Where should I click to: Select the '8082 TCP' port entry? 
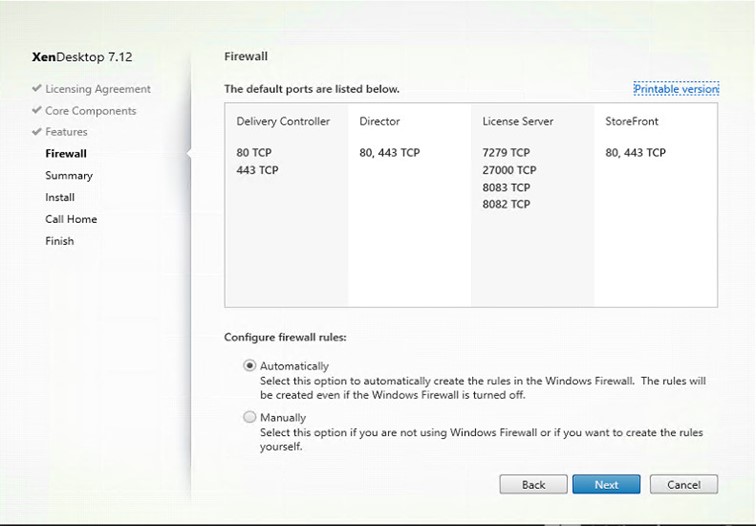click(506, 204)
